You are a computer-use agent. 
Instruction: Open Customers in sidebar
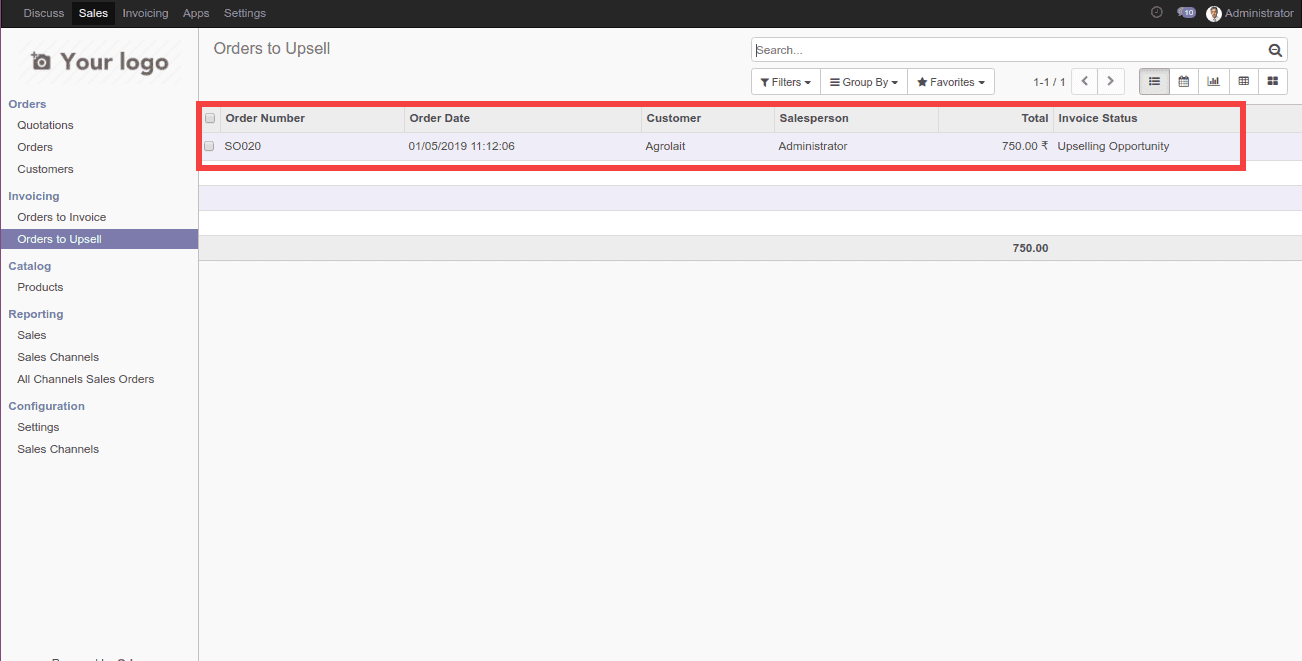point(45,169)
